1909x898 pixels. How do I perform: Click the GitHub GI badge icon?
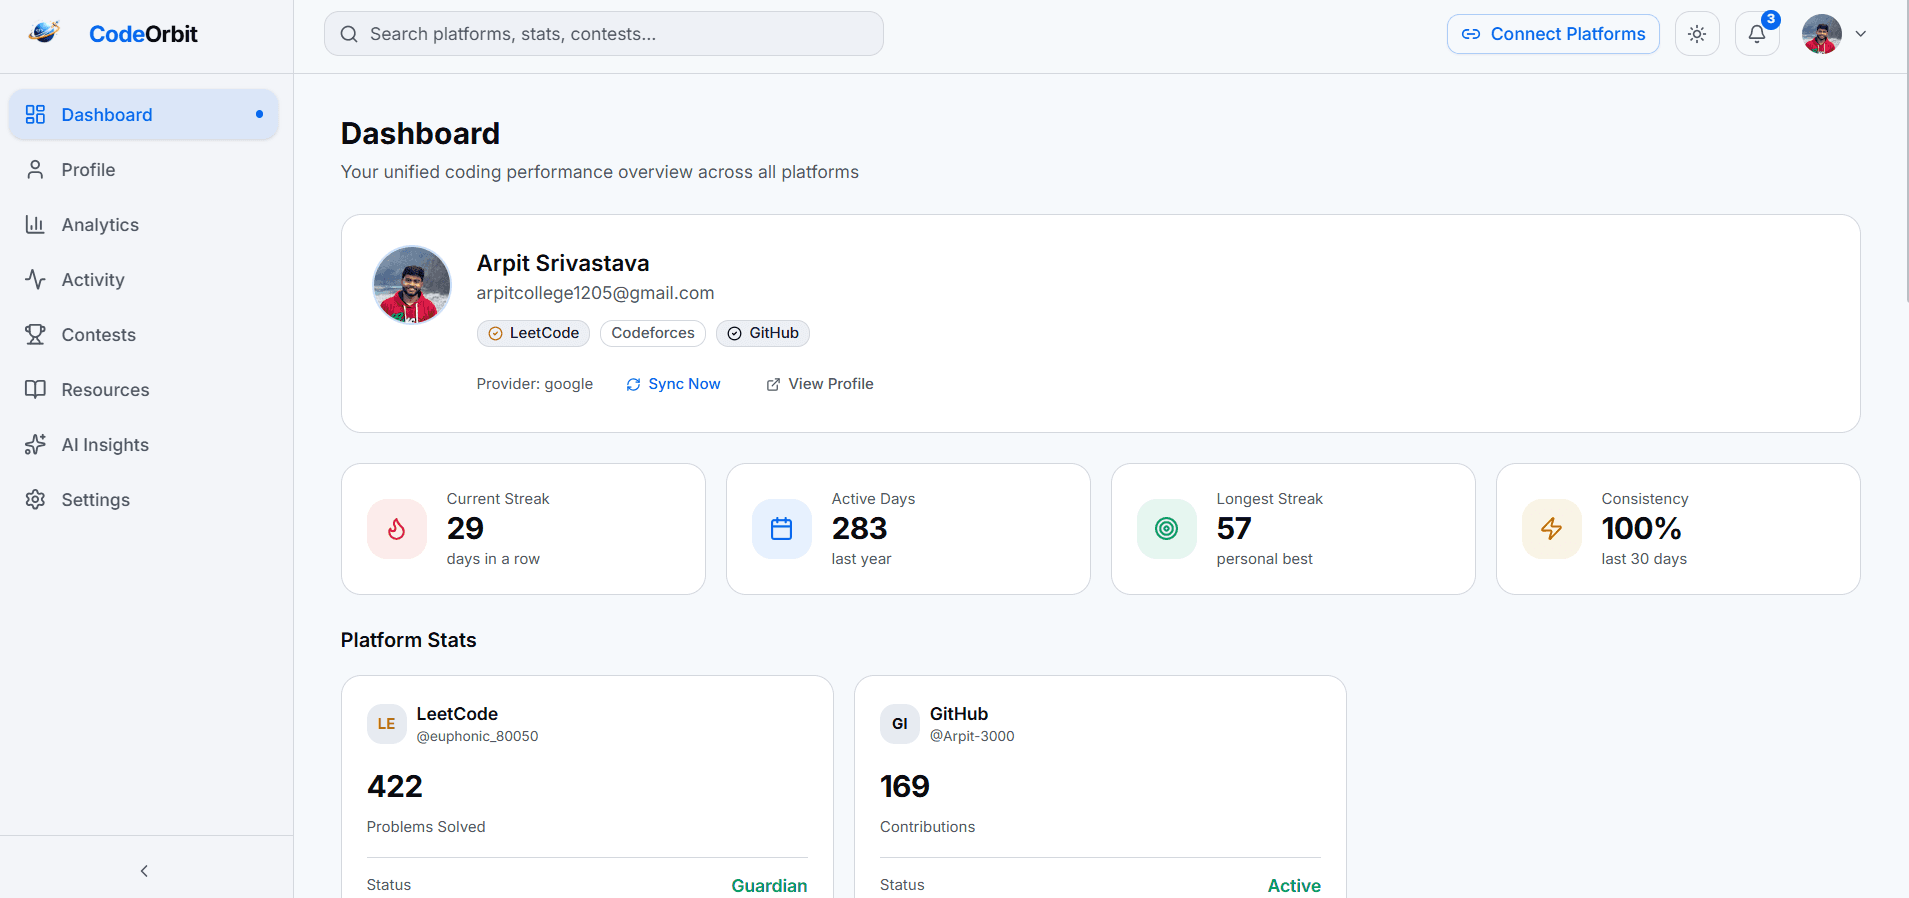pos(900,724)
